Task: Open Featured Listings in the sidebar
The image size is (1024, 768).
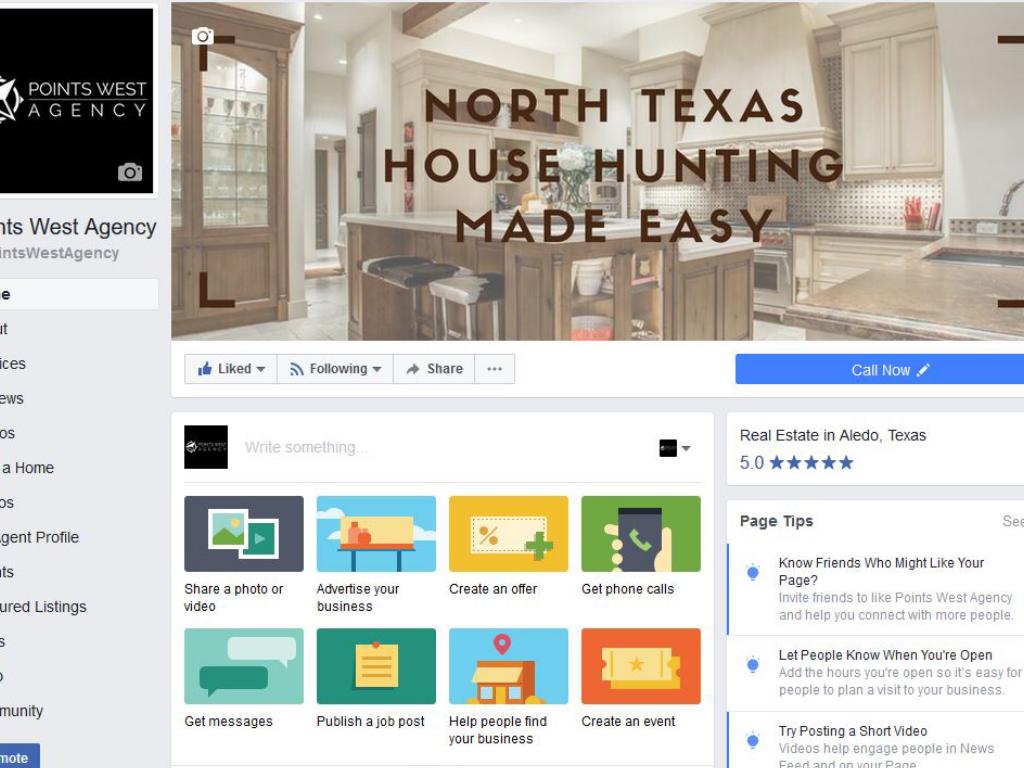Action: [x=43, y=607]
